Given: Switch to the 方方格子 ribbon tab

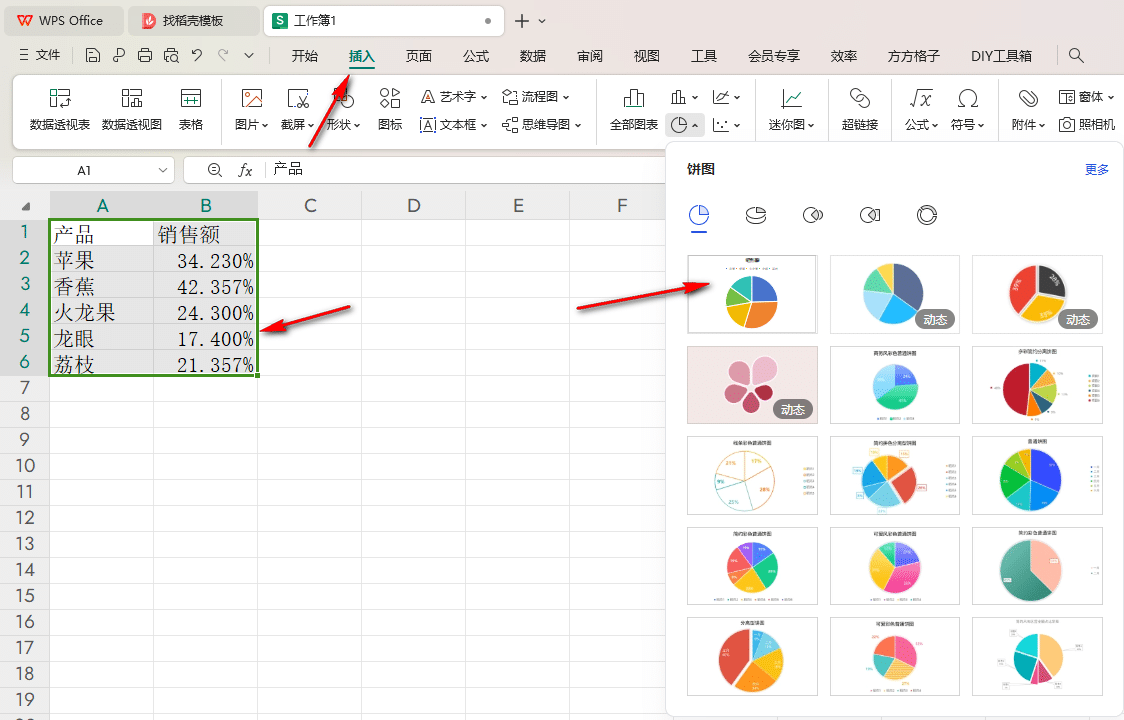Looking at the screenshot, I should click(x=913, y=56).
